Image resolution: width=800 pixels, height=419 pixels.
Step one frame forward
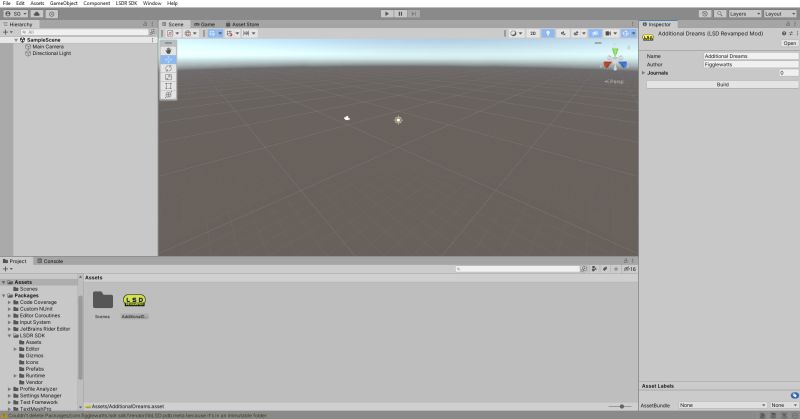pyautogui.click(x=414, y=14)
